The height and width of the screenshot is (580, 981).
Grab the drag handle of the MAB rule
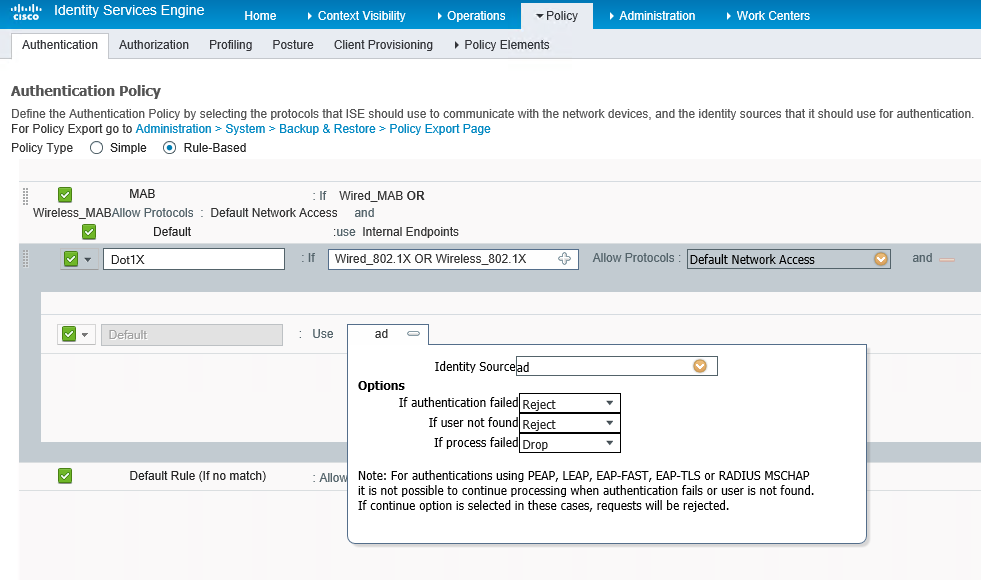(26, 196)
